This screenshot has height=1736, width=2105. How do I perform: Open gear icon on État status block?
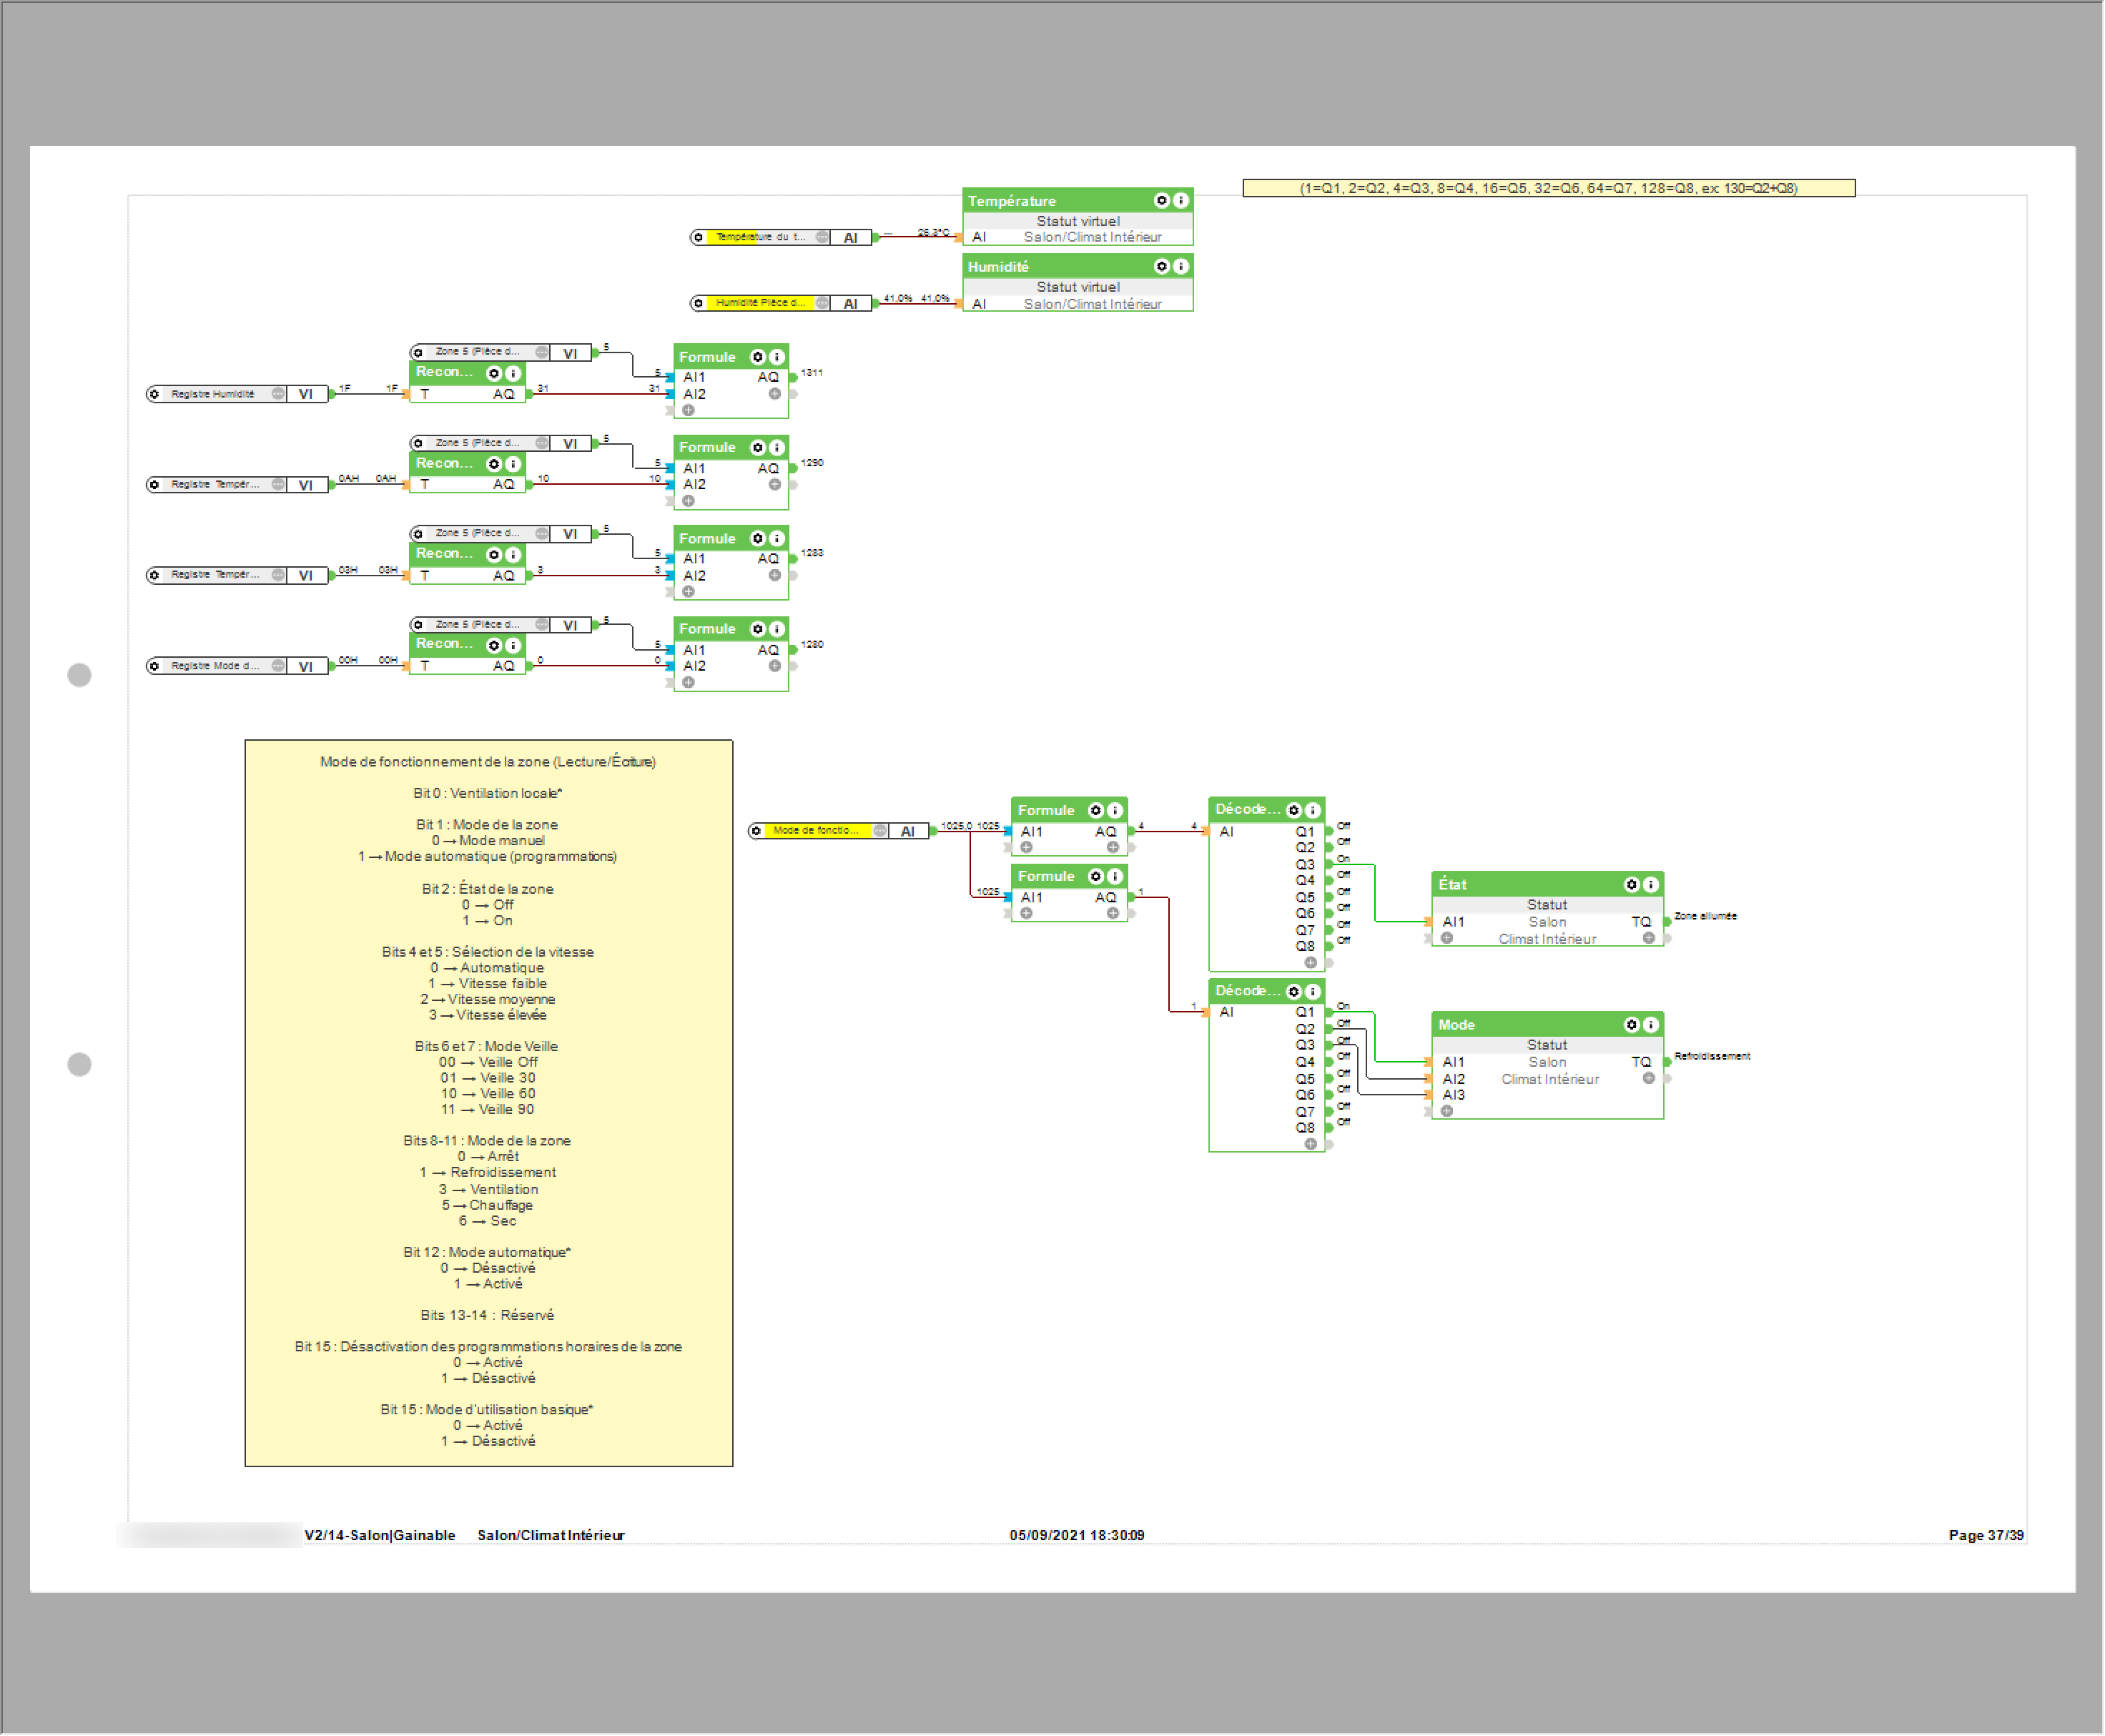click(1631, 884)
